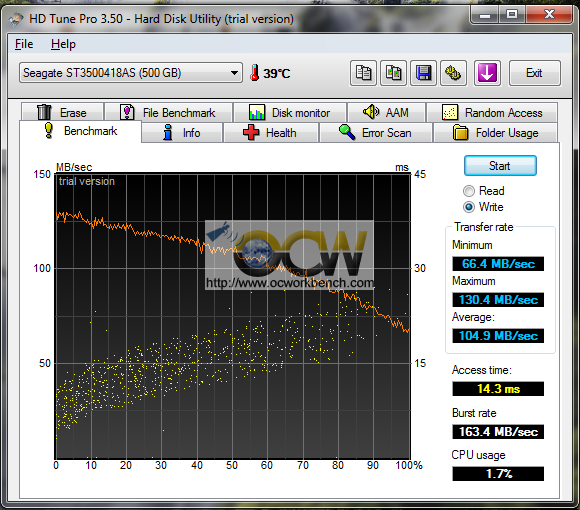
Task: Click the Start benchmark button
Action: pos(500,166)
